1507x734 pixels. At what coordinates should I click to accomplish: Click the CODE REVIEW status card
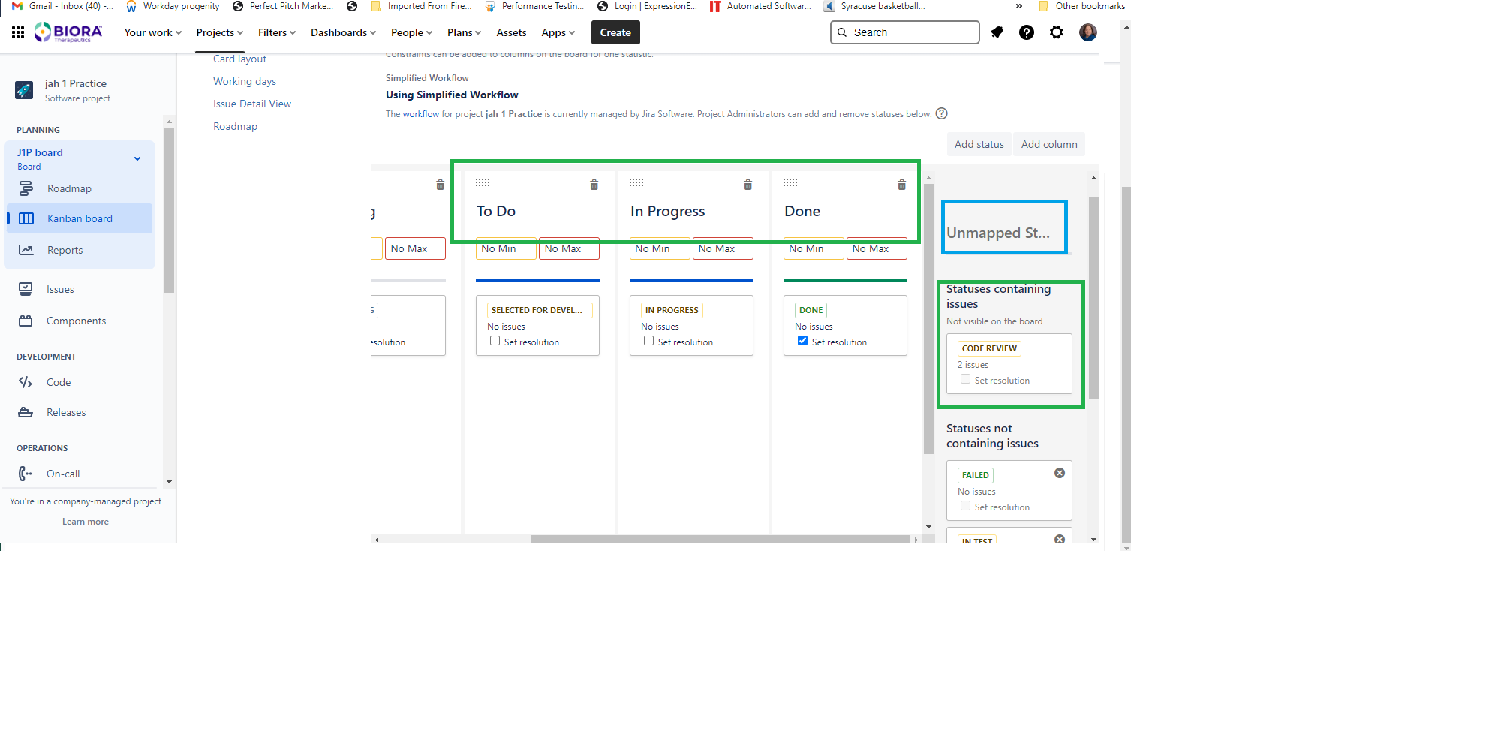[x=1009, y=364]
